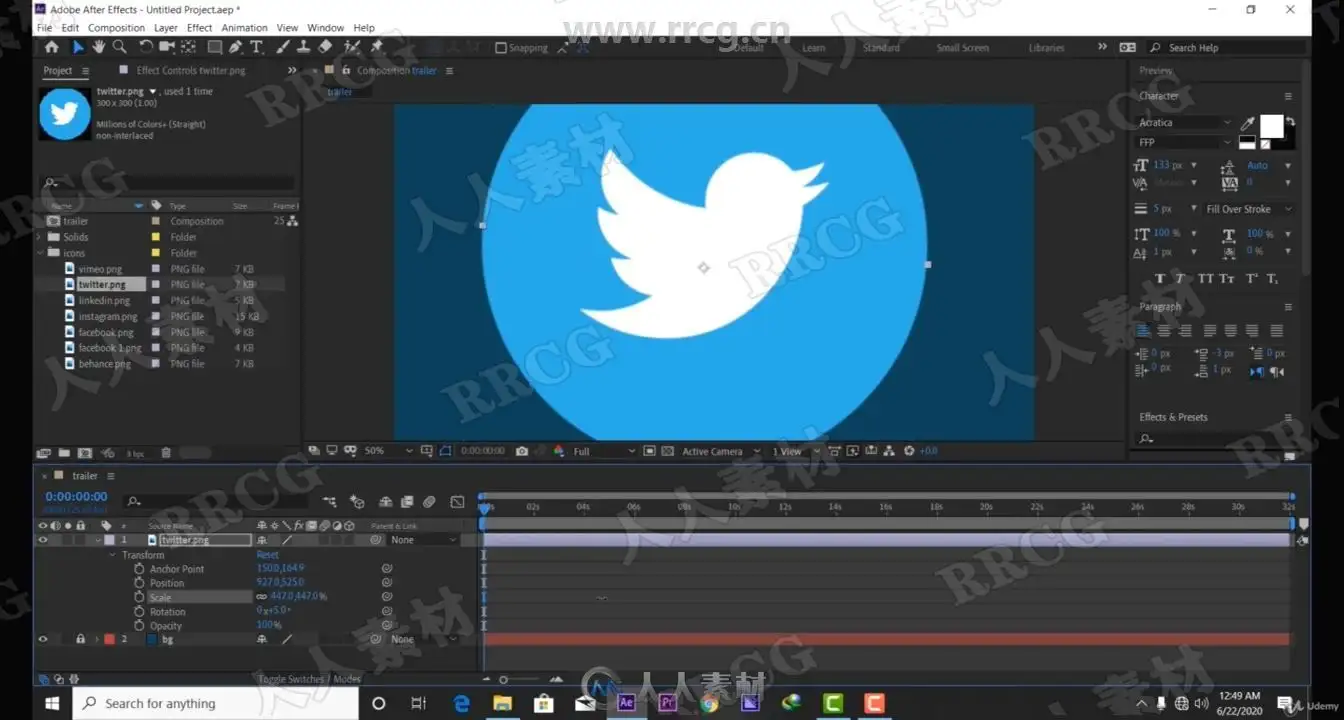Select the Pen tool
Viewport: 1344px width, 720px height.
(x=235, y=47)
